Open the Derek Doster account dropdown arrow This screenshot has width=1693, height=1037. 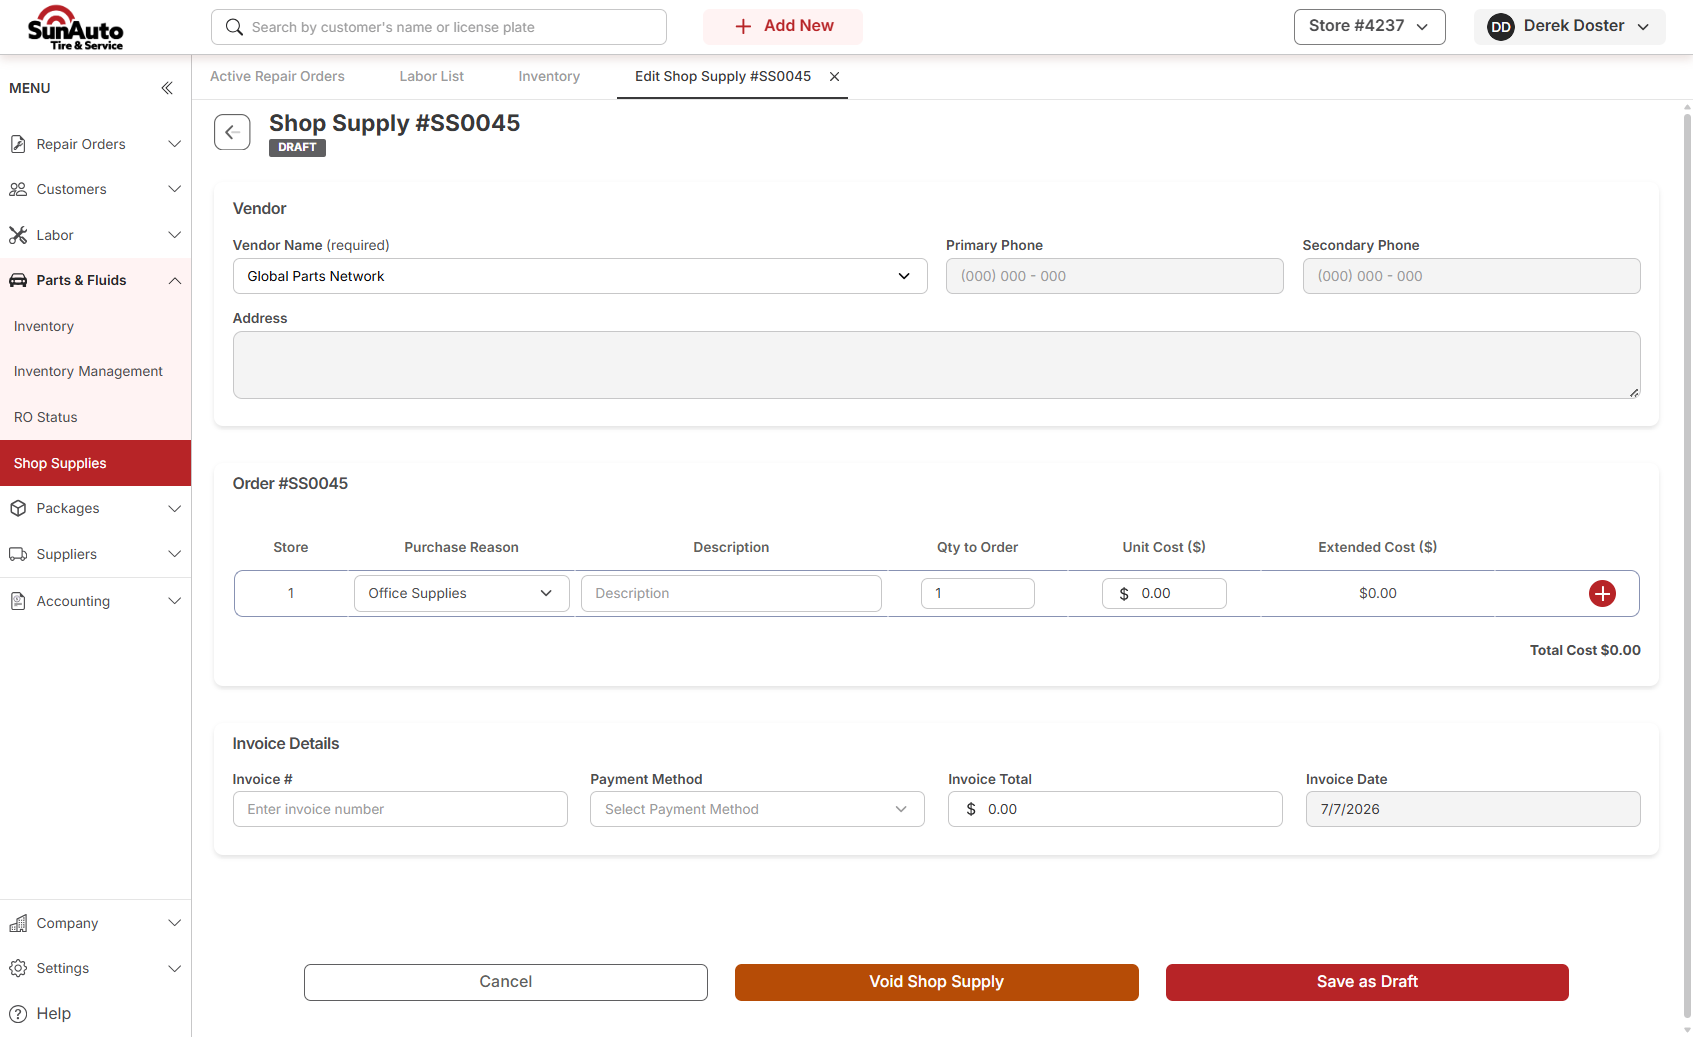[1643, 27]
